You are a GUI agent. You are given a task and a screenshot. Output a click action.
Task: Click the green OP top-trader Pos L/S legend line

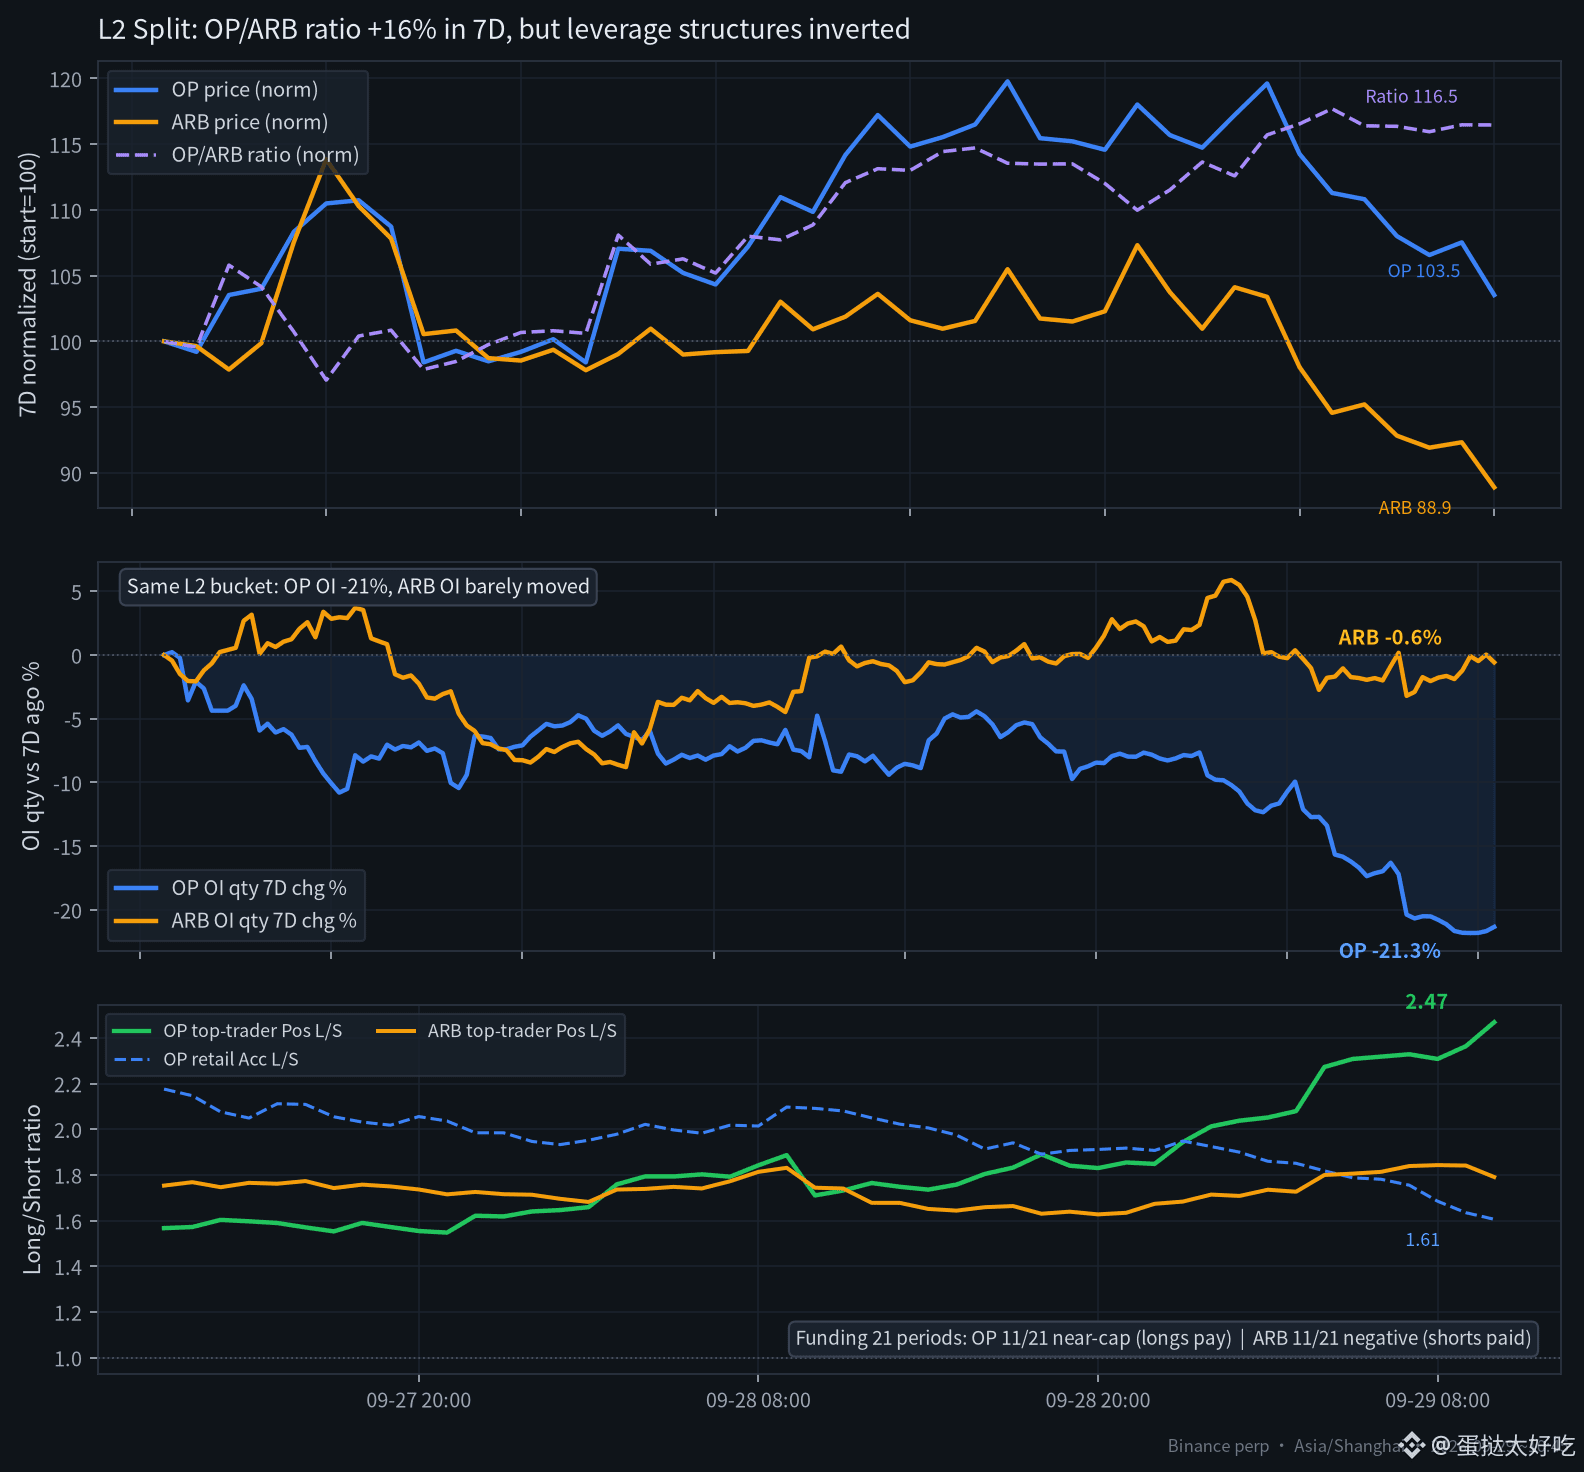tap(131, 1031)
